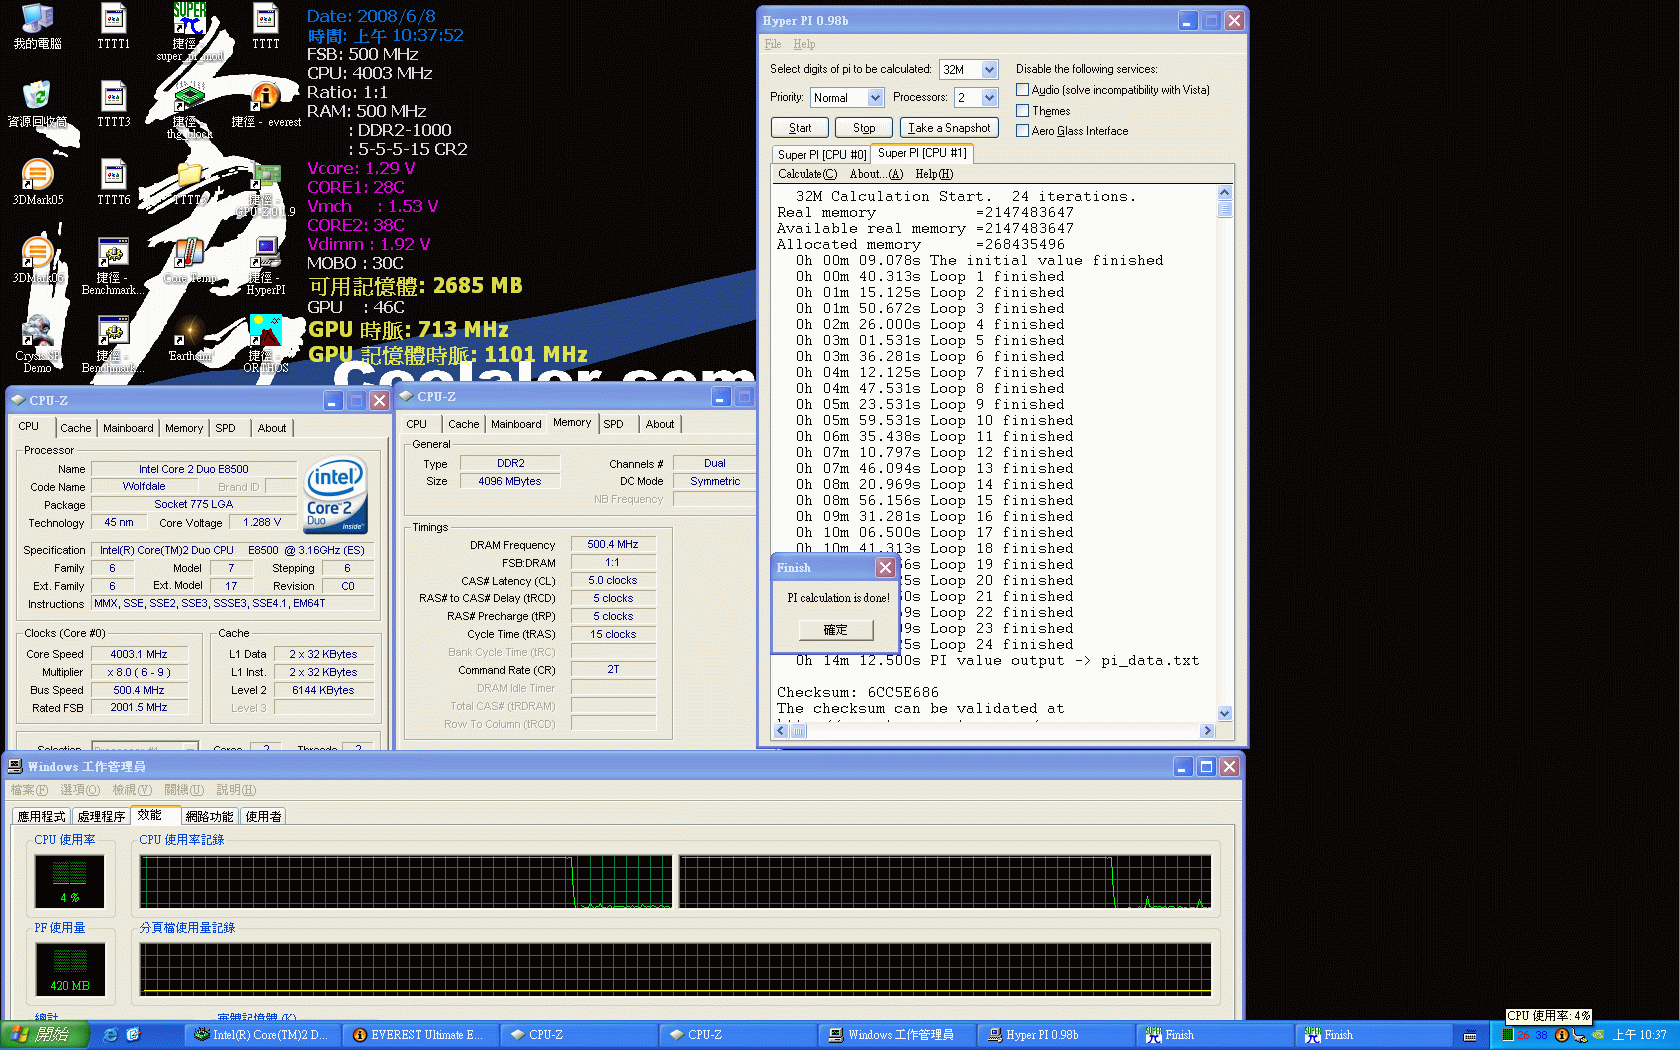
Task: Open the TTTT6 desktop file icon
Action: [x=113, y=182]
